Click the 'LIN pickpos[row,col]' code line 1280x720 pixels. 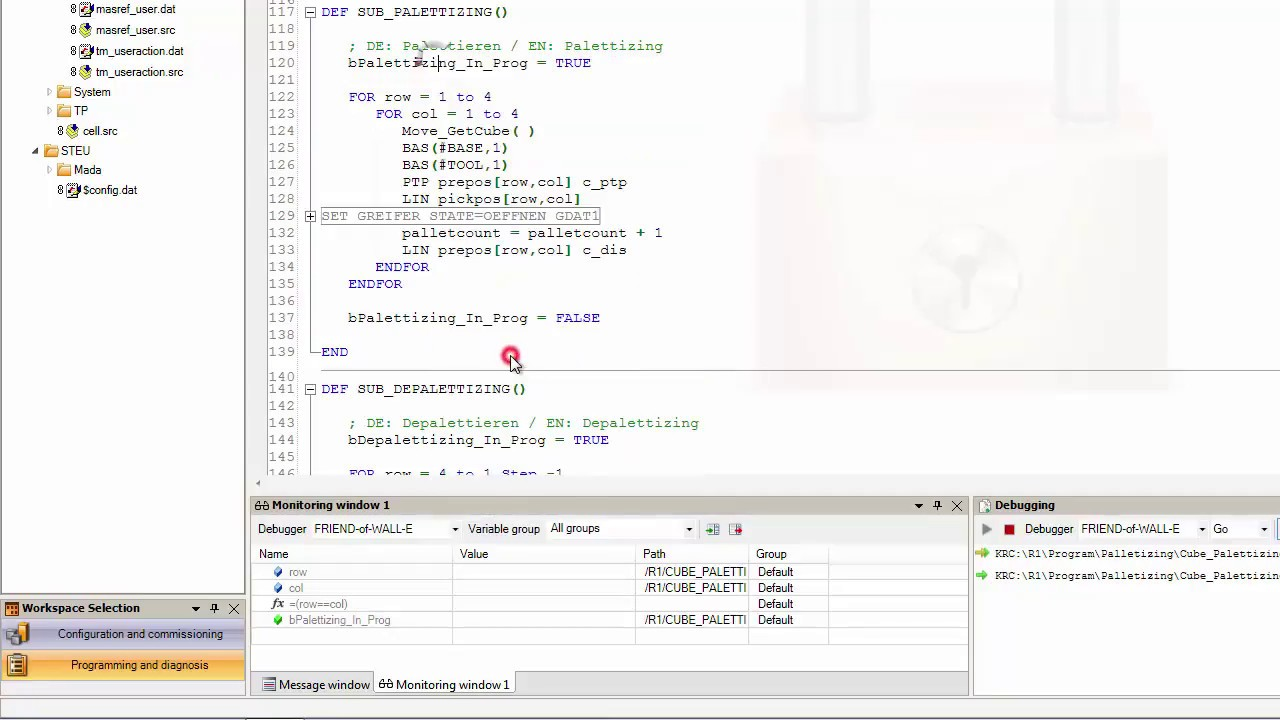[491, 199]
